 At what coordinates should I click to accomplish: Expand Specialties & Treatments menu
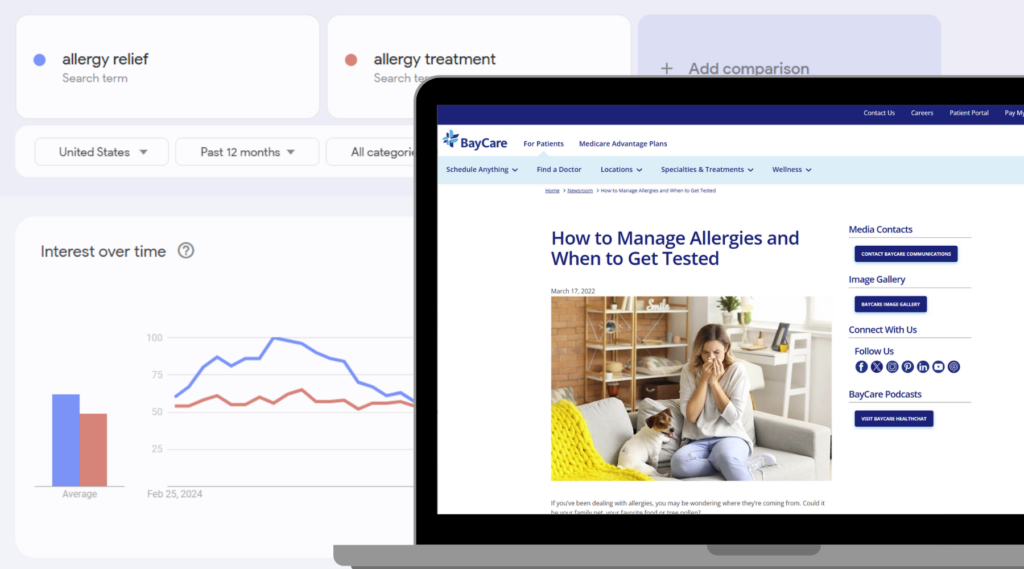707,170
